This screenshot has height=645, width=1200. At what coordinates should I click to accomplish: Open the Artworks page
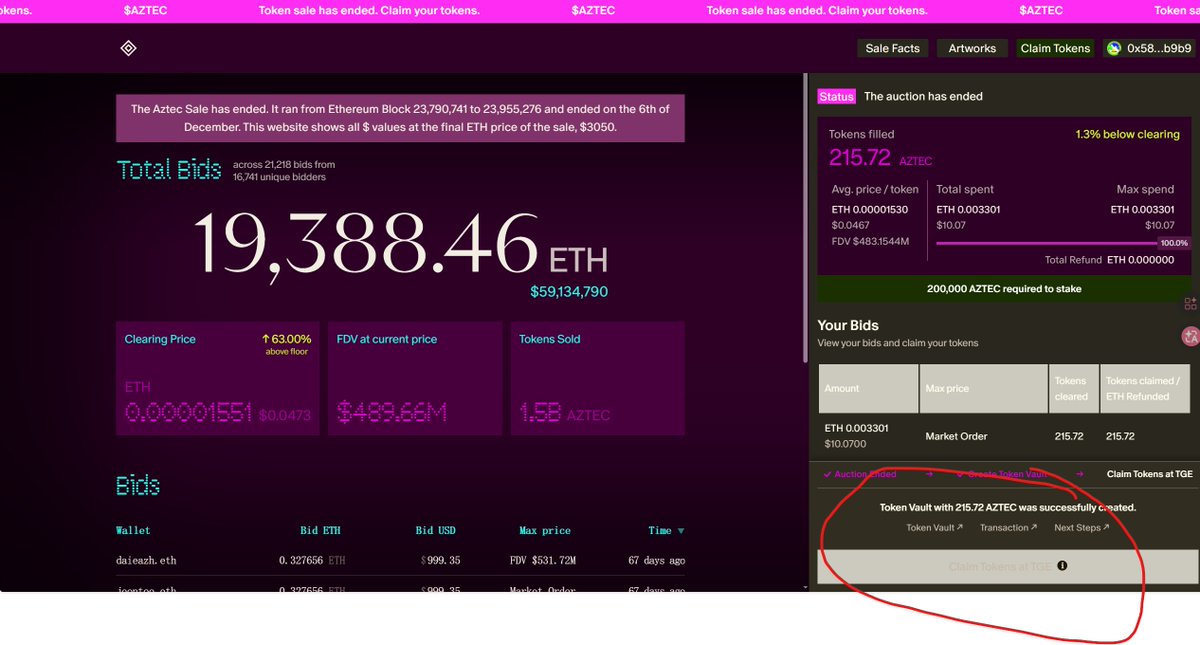(972, 48)
